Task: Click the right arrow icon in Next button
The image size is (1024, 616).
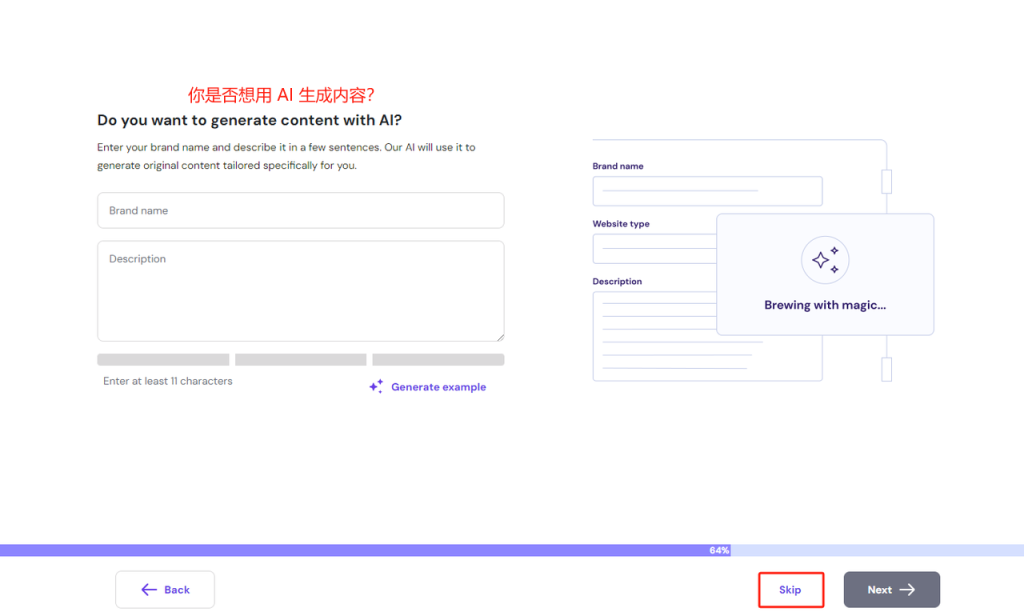Action: tap(907, 590)
